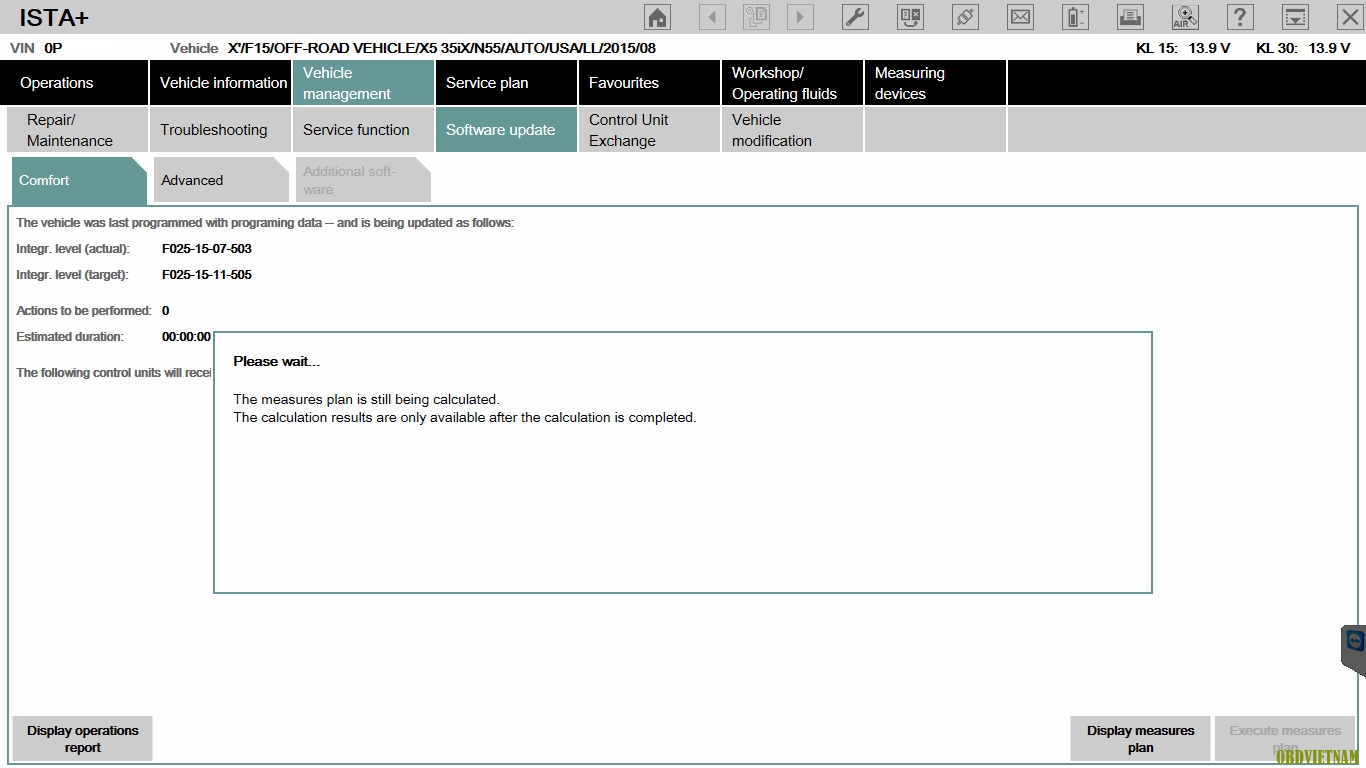Click actual level F025-15-07-503
This screenshot has width=1366, height=768.
[x=207, y=249]
